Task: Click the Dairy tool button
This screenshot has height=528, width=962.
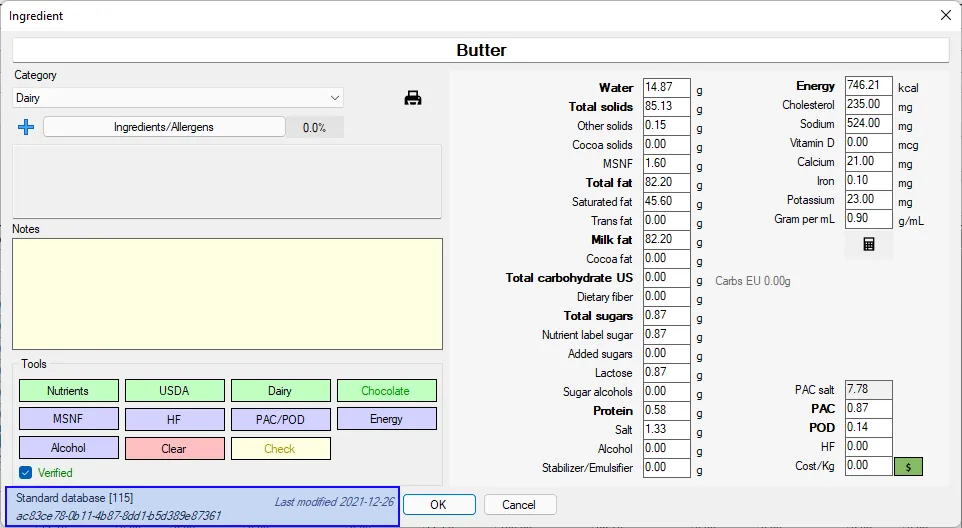Action: click(280, 391)
